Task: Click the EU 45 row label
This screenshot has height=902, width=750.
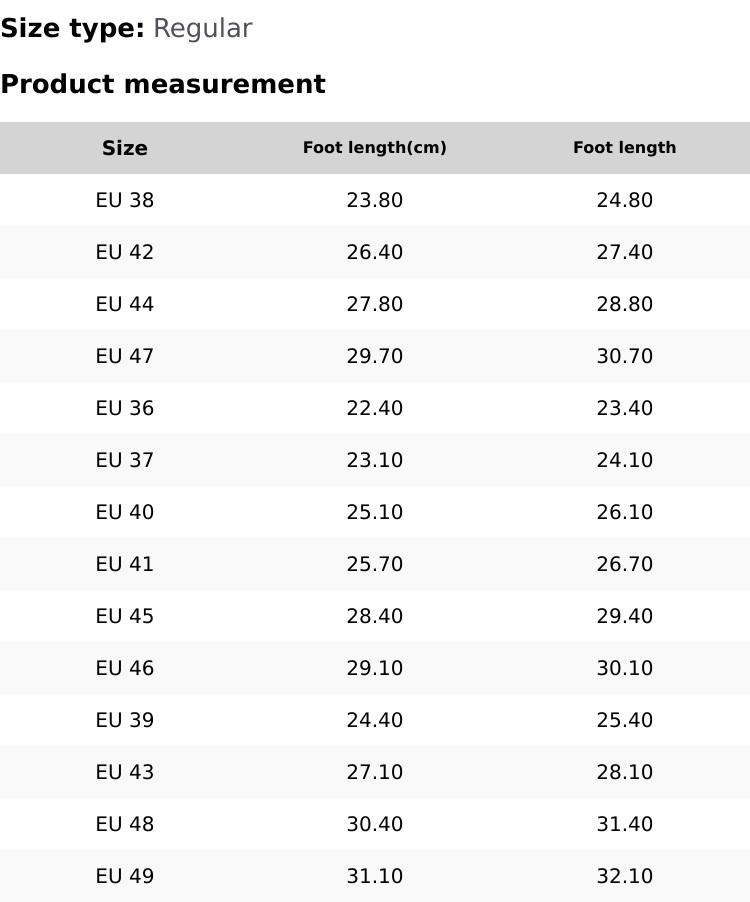Action: (125, 616)
